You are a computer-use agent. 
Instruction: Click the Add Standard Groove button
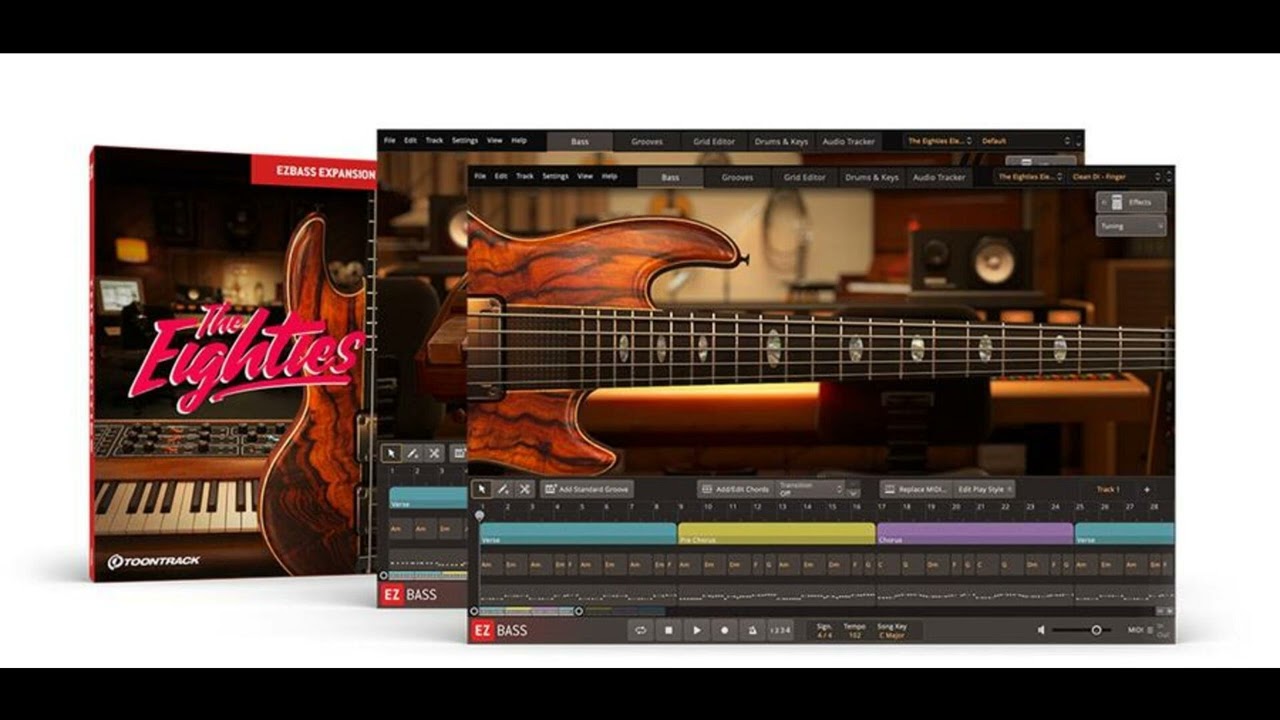(587, 489)
